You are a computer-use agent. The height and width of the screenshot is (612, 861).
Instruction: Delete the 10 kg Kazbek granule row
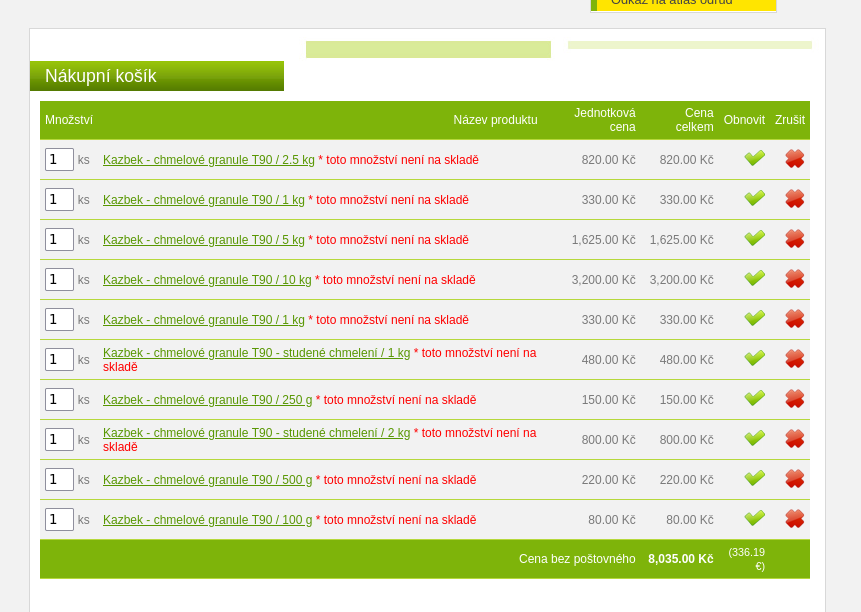(x=794, y=279)
